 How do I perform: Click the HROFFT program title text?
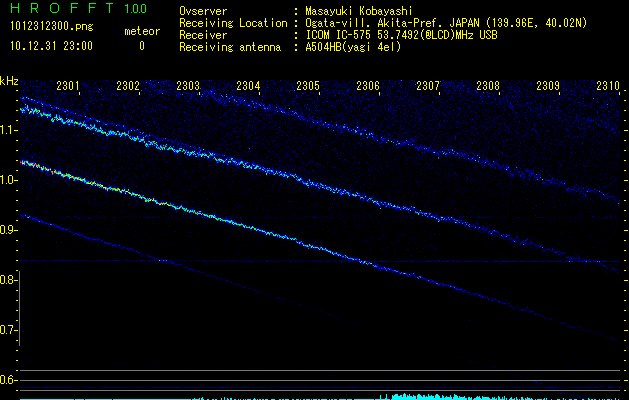click(x=63, y=8)
